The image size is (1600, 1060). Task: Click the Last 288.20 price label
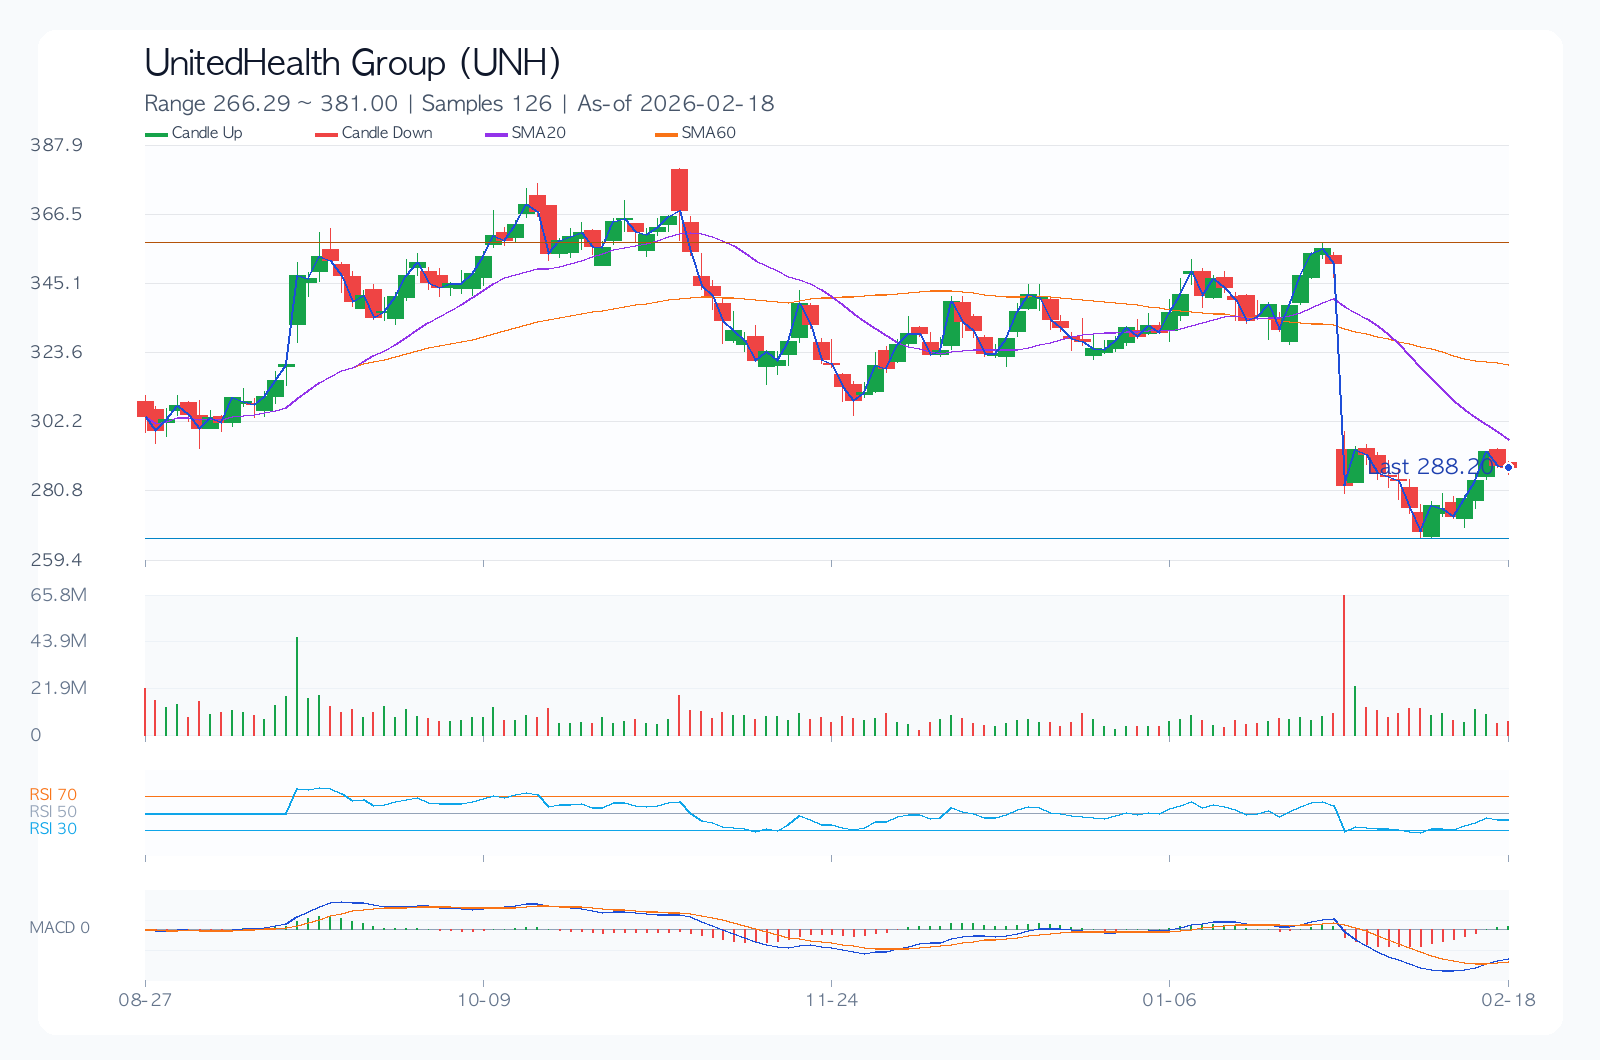coord(1430,467)
